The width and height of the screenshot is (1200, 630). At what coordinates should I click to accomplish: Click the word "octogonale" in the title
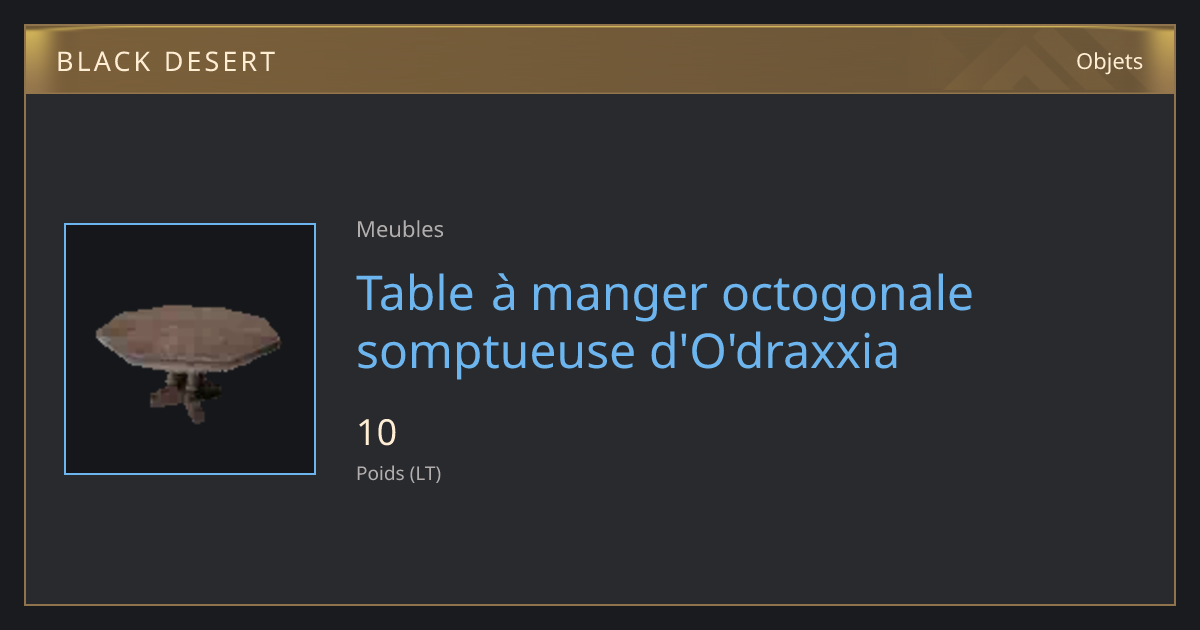pyautogui.click(x=847, y=295)
